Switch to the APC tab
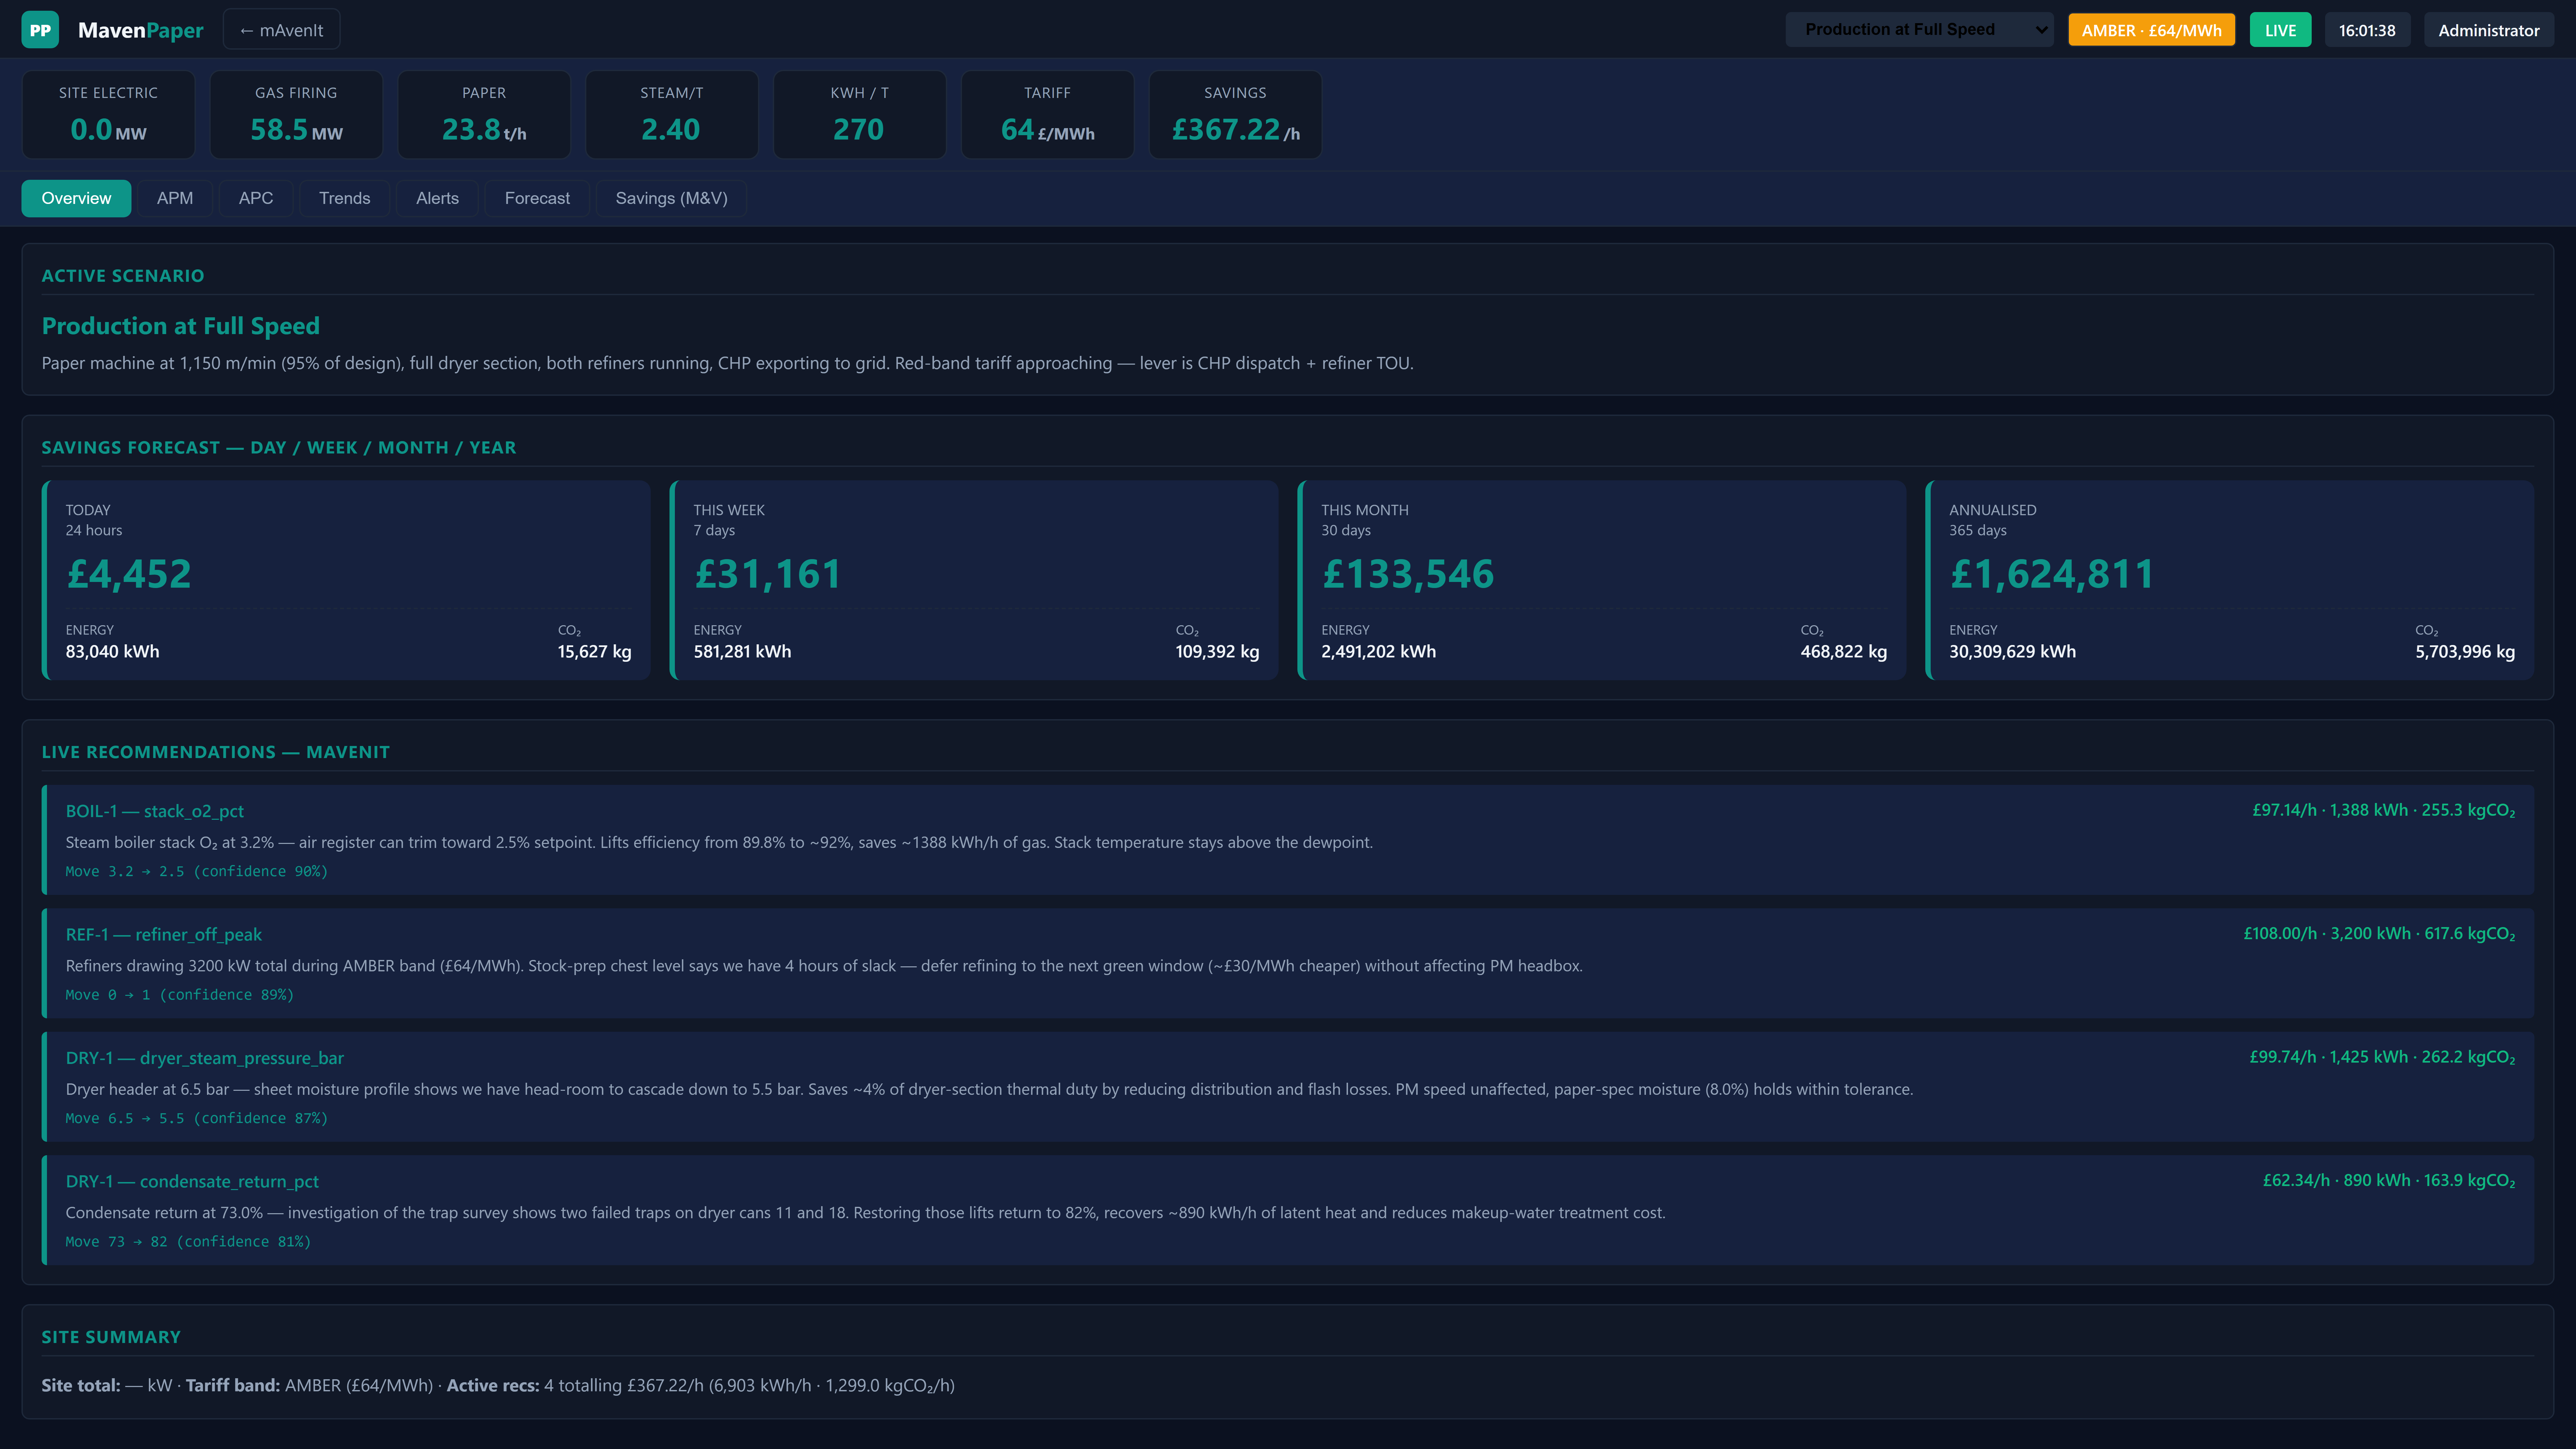 tap(256, 198)
